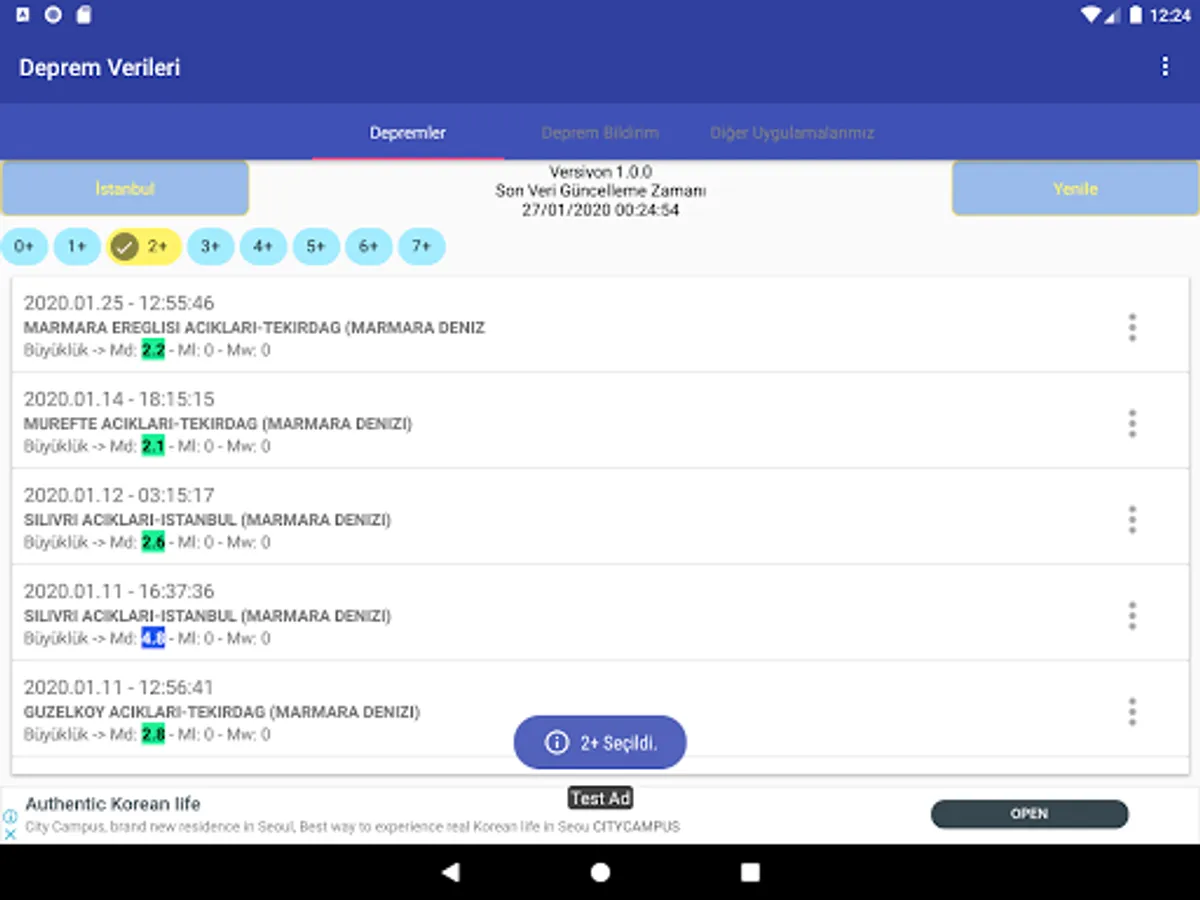Click the 2020.01.12 - 03:15:17 timestamp
The height and width of the screenshot is (900, 1200).
click(119, 495)
